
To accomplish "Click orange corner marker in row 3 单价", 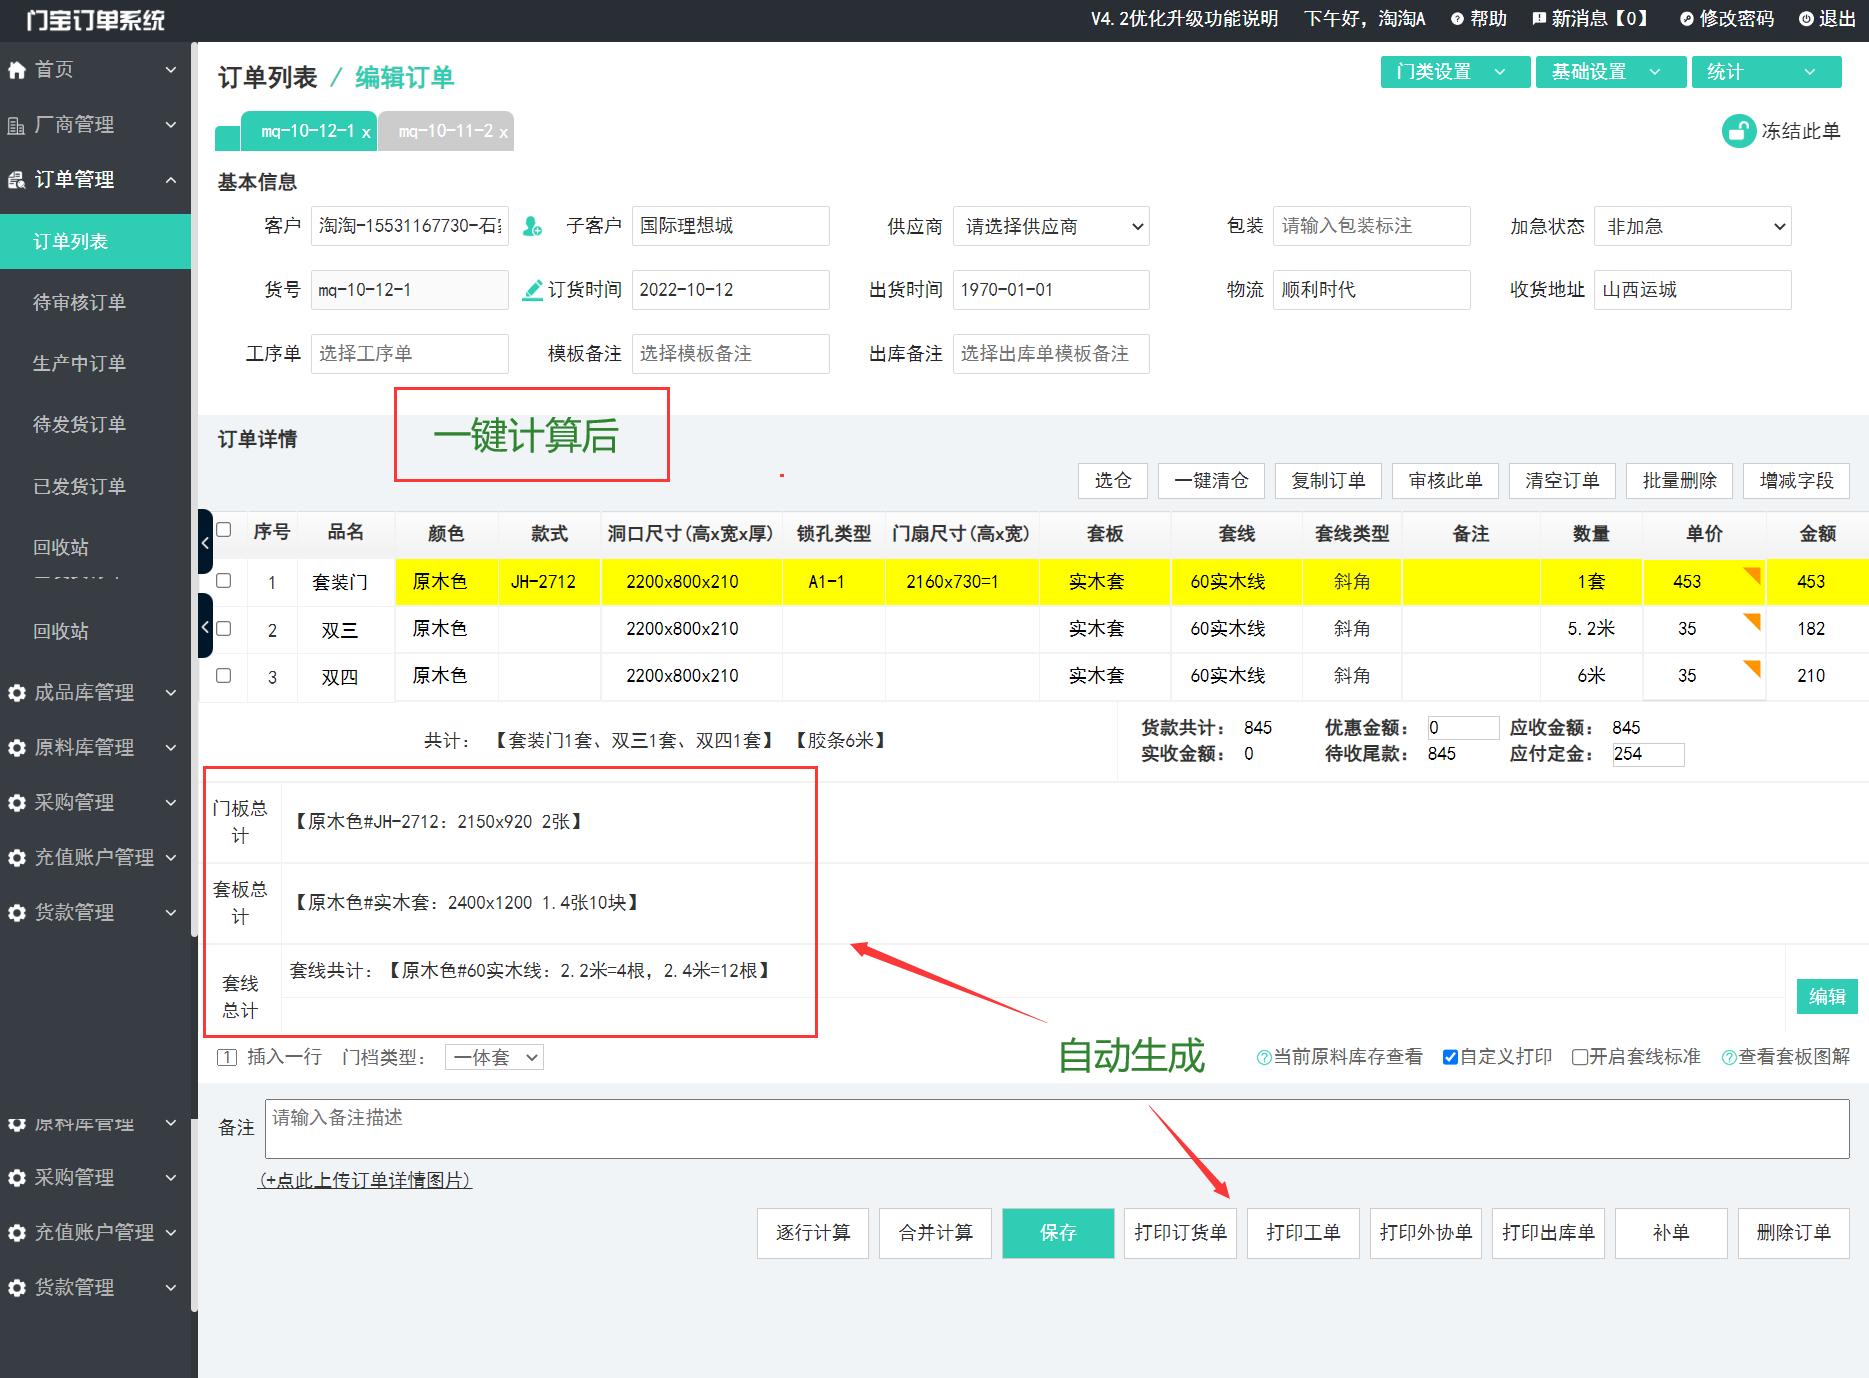I will 1752,668.
